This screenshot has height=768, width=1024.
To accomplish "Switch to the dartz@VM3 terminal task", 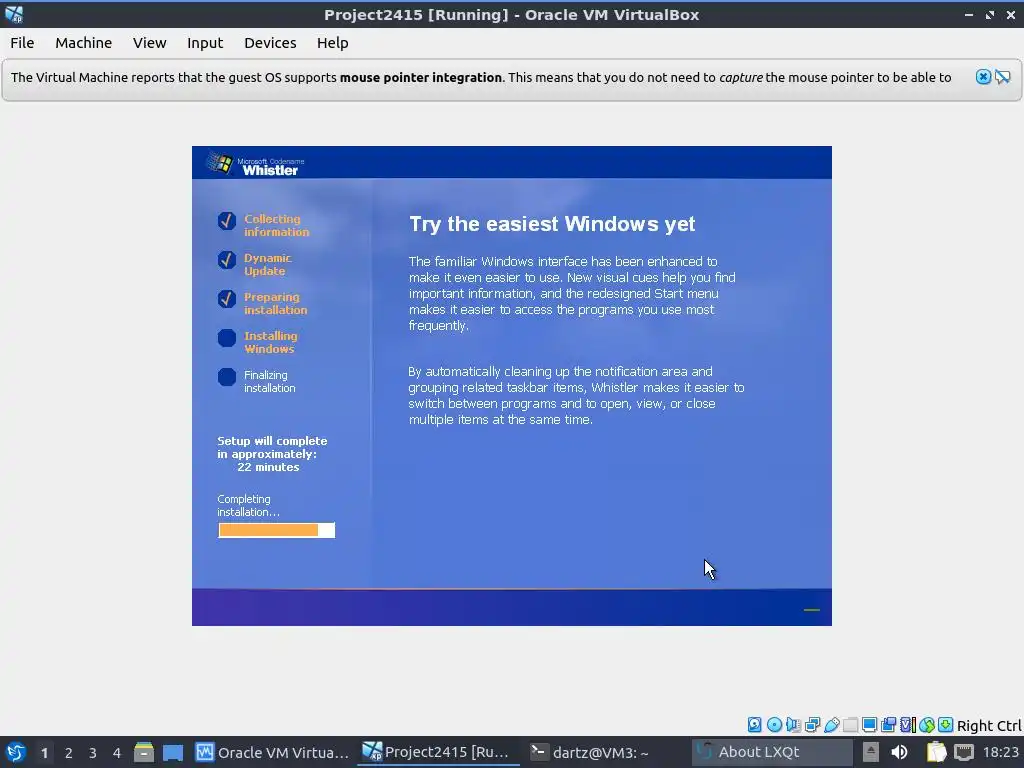I will (605, 752).
